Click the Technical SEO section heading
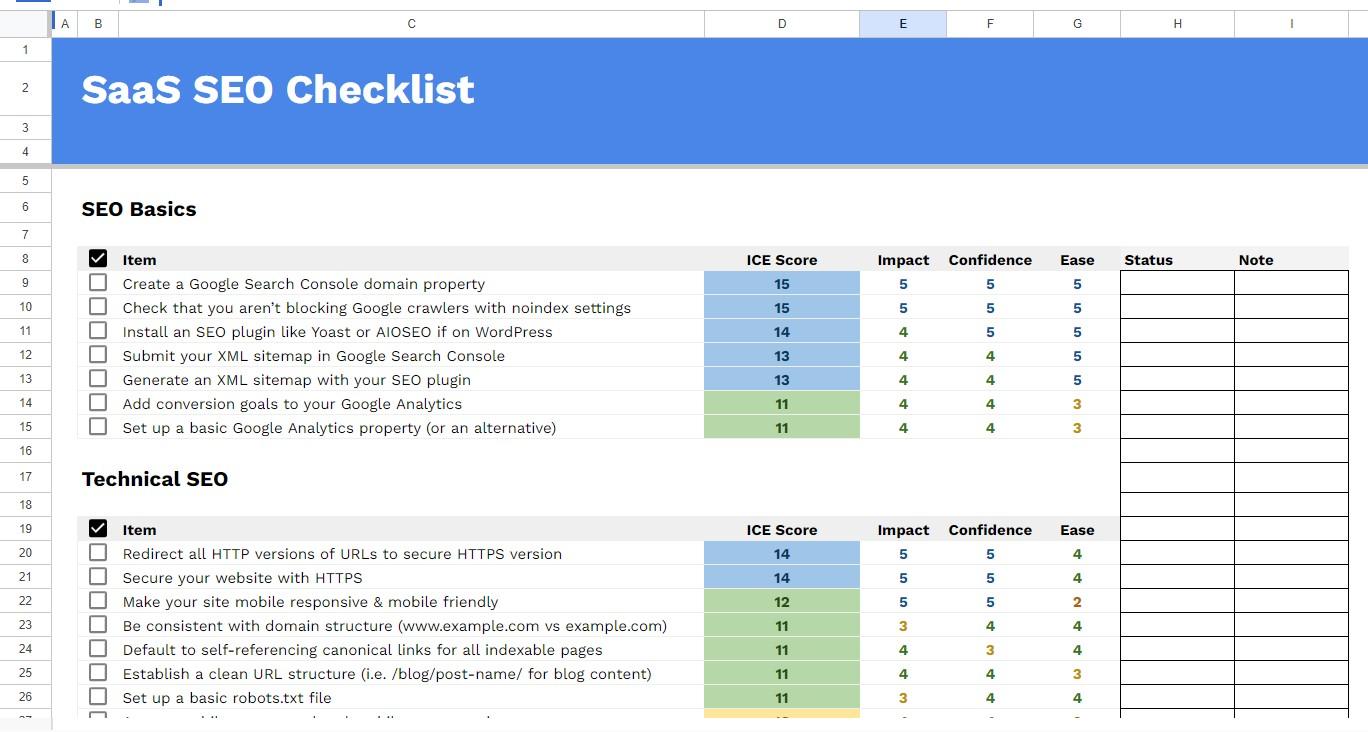Screen dimensions: 1368x732 pyautogui.click(x=155, y=479)
